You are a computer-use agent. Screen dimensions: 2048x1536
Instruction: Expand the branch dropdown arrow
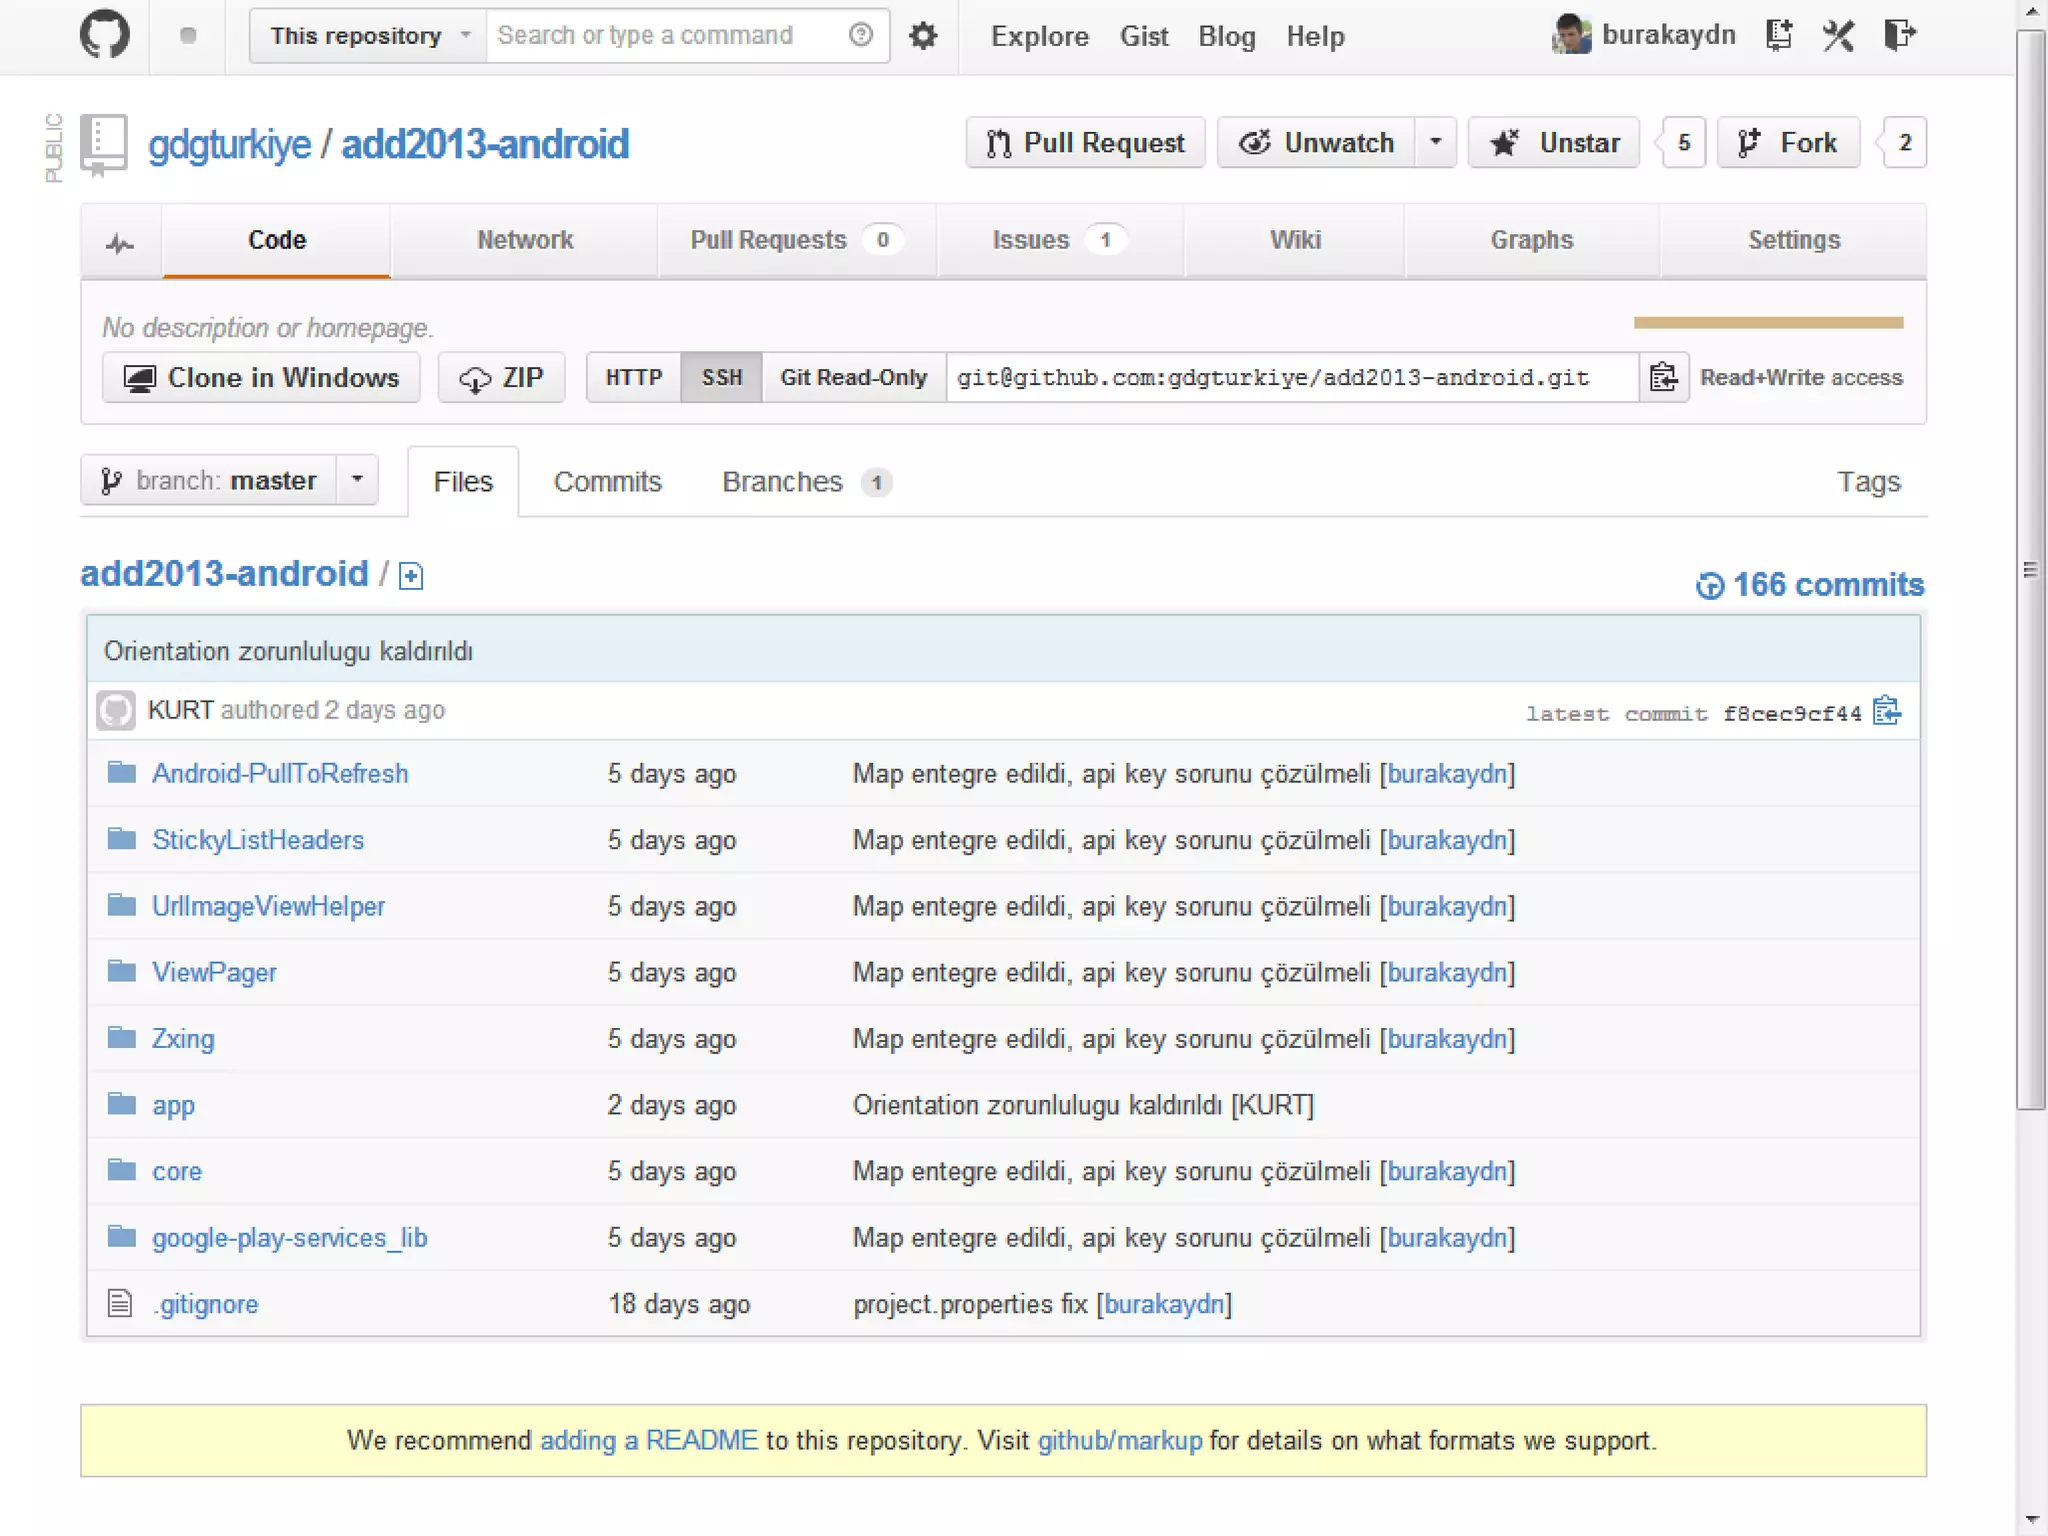pyautogui.click(x=357, y=481)
